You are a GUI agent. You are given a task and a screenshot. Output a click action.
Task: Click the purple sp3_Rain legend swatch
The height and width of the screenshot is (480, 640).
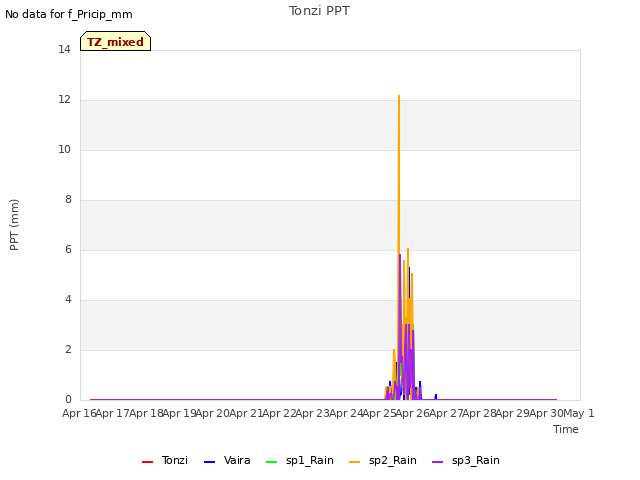coord(438,462)
